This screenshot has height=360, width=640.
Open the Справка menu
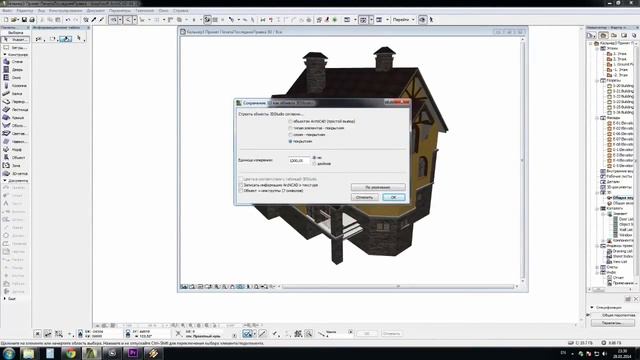(x=180, y=11)
